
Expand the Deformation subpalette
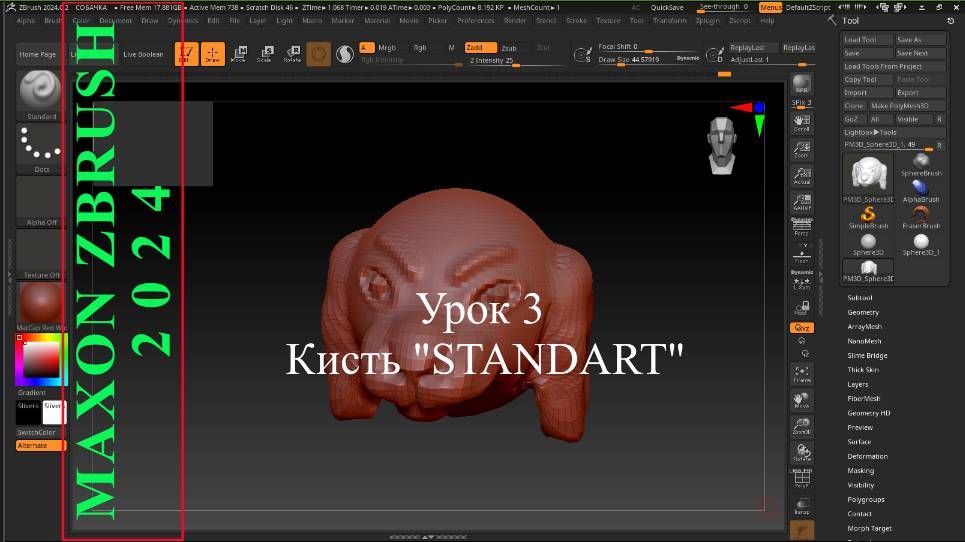point(868,456)
